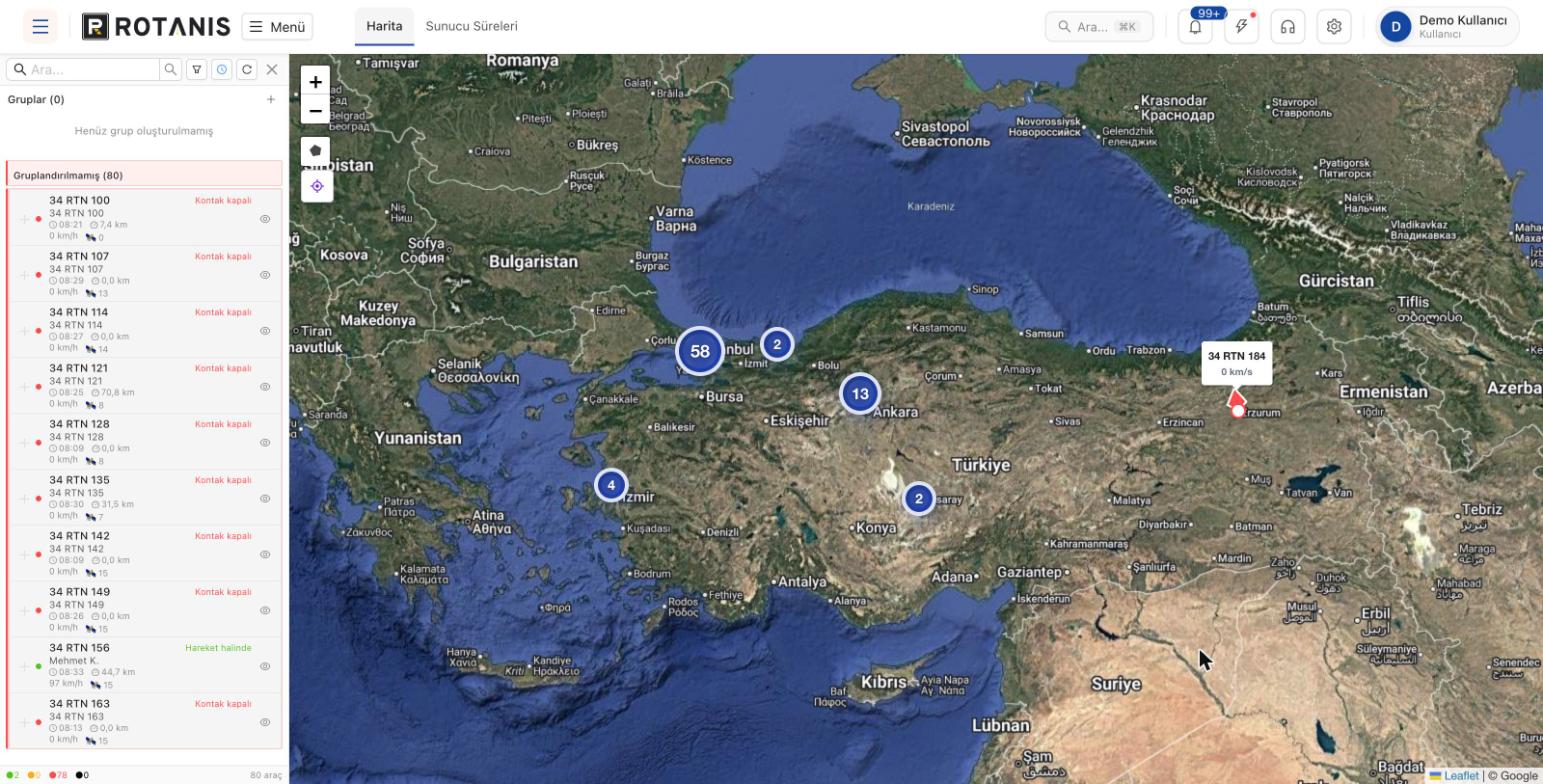Filter by red status count 78

pos(58,775)
